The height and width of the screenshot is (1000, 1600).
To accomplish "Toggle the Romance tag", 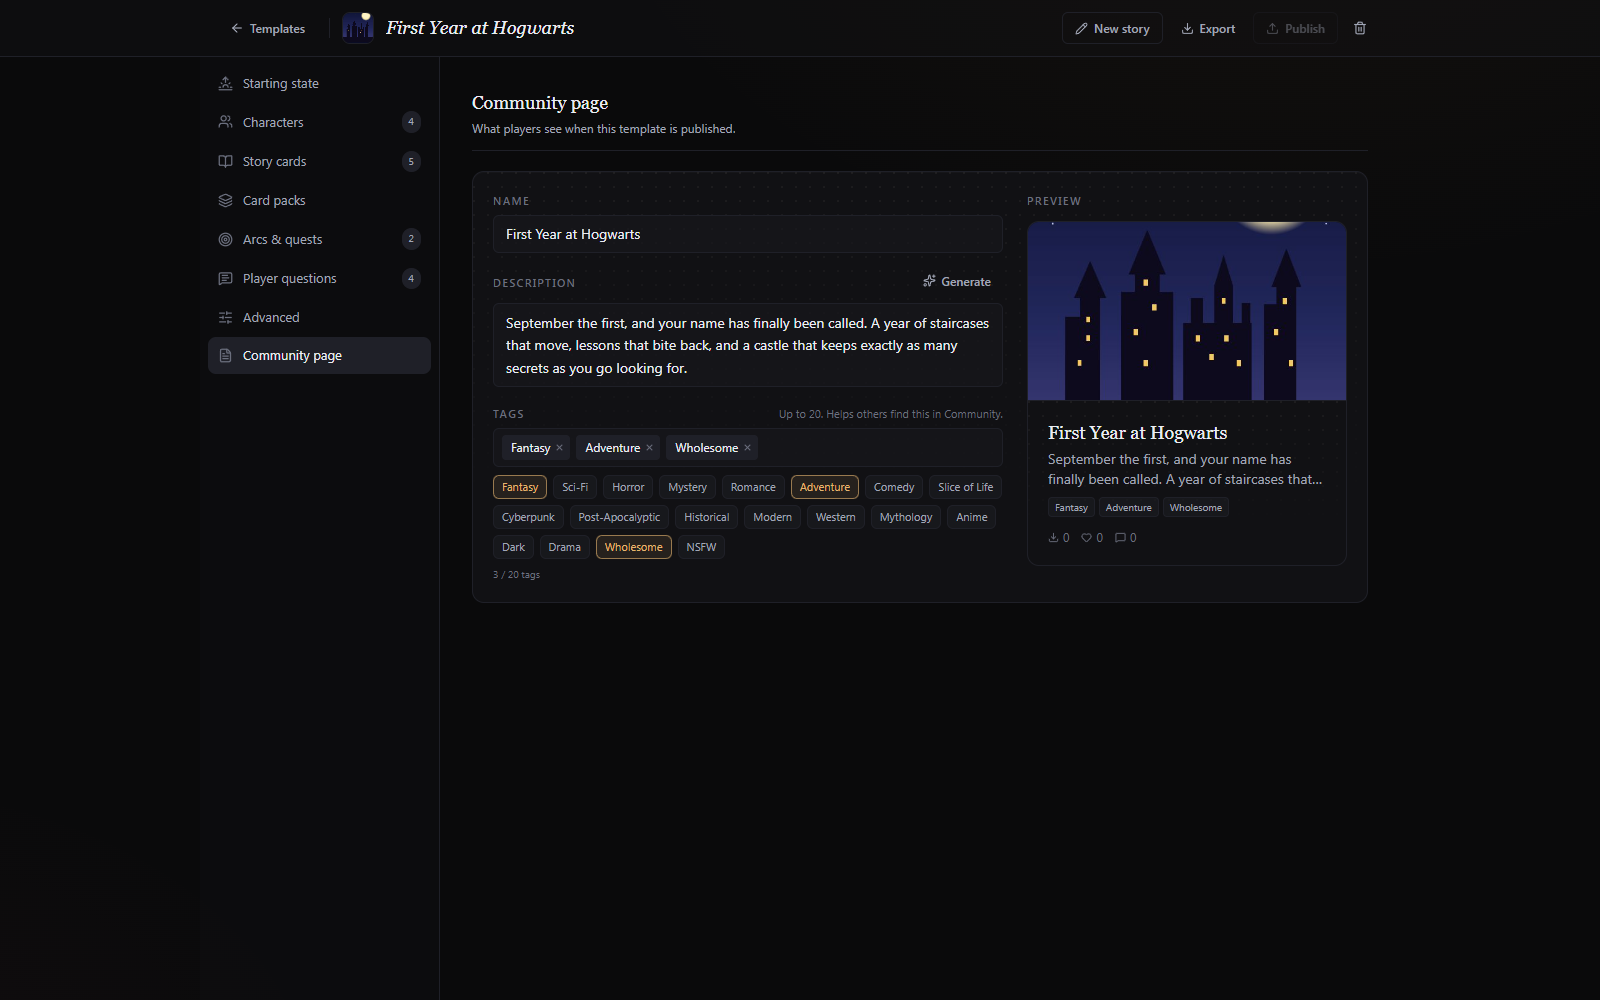I will pyautogui.click(x=753, y=487).
